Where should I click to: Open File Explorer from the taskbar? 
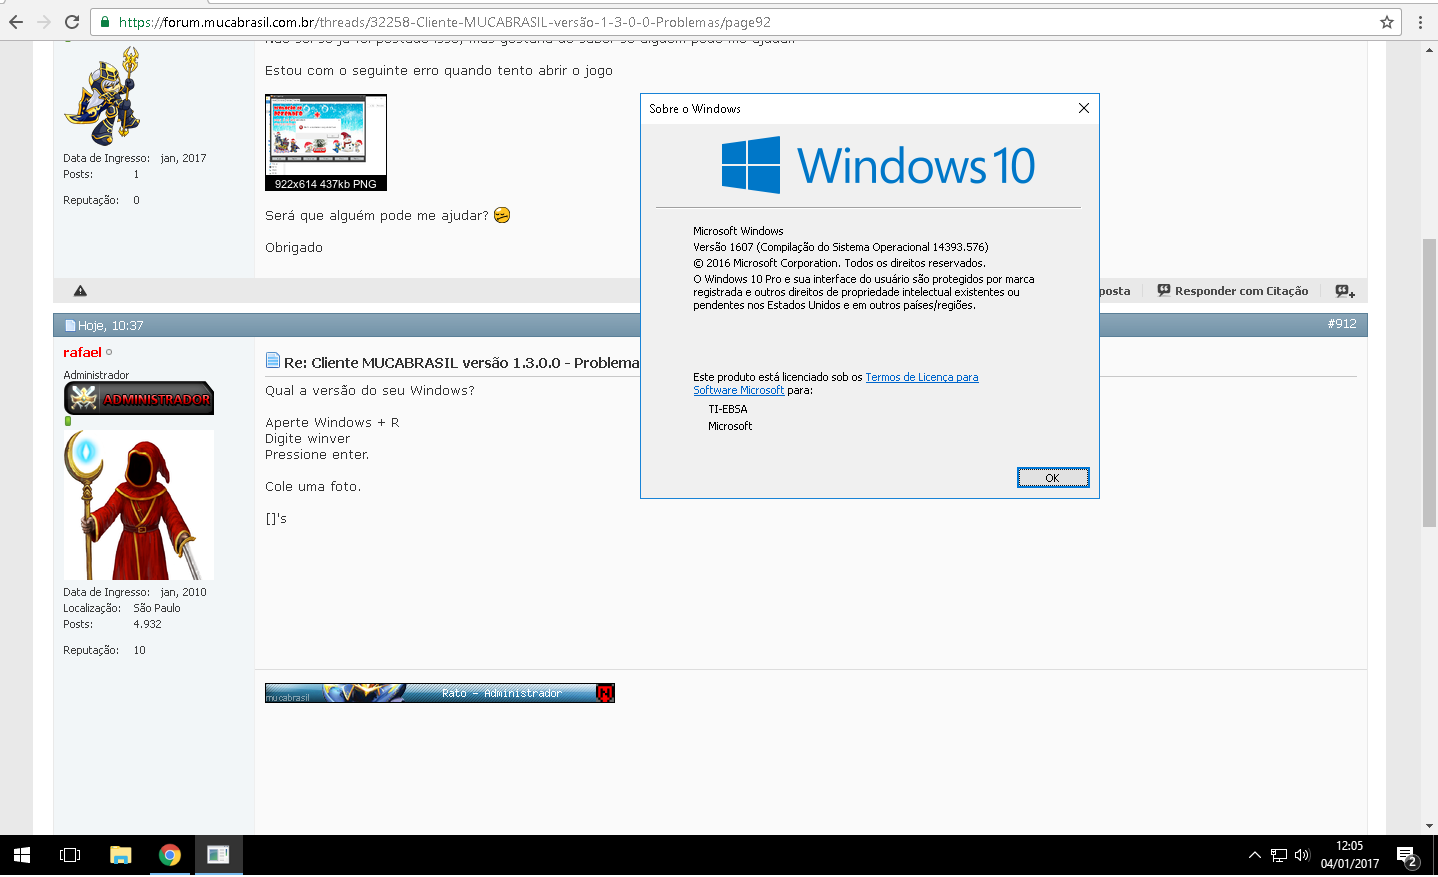click(121, 855)
